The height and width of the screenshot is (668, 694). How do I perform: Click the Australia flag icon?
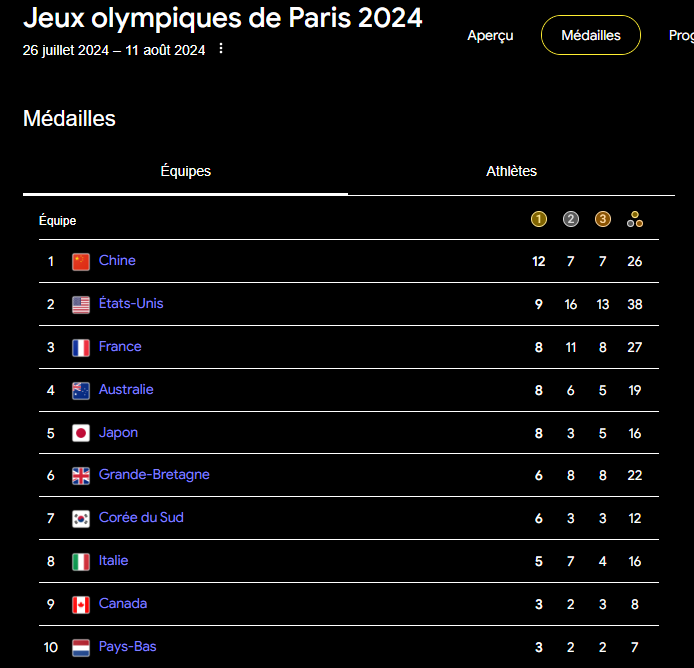pyautogui.click(x=81, y=391)
